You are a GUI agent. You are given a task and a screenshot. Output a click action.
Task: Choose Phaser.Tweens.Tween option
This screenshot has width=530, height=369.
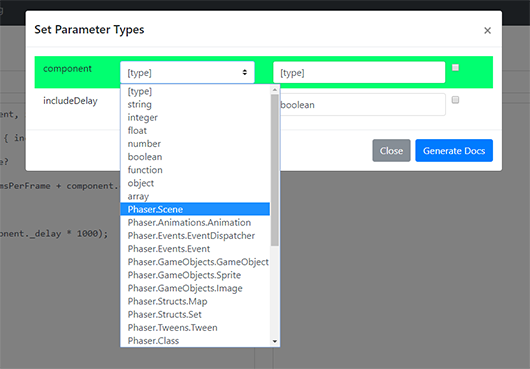(195, 327)
